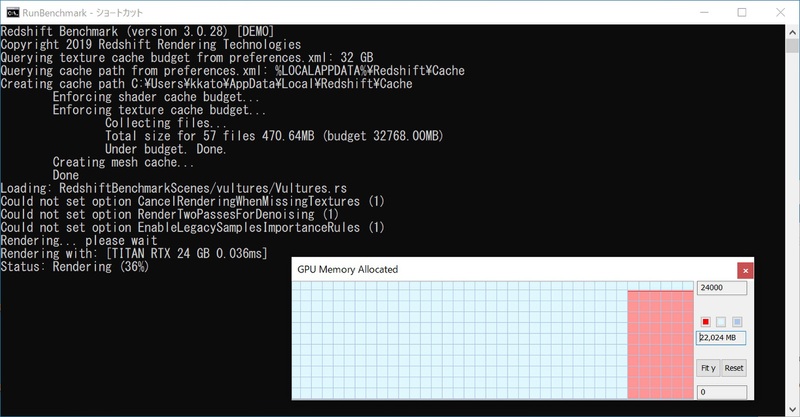
Task: Maximize the RunBenchmark window
Action: (742, 12)
